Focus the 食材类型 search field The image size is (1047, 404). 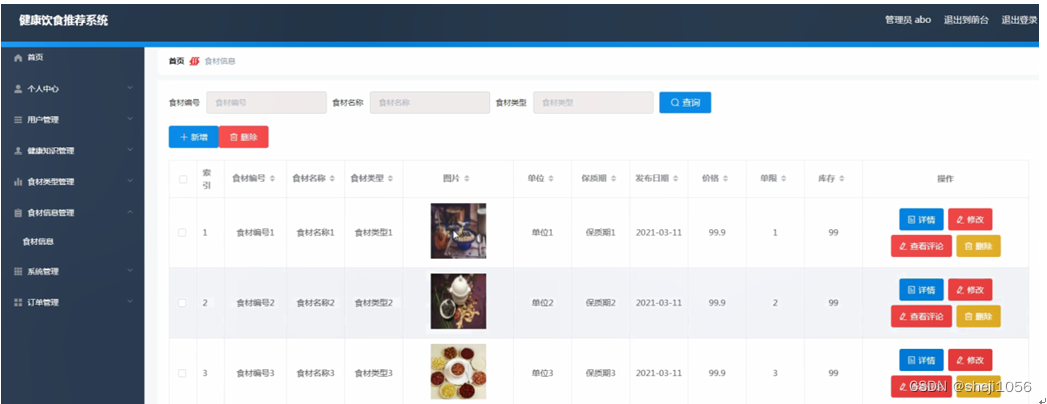tap(593, 103)
